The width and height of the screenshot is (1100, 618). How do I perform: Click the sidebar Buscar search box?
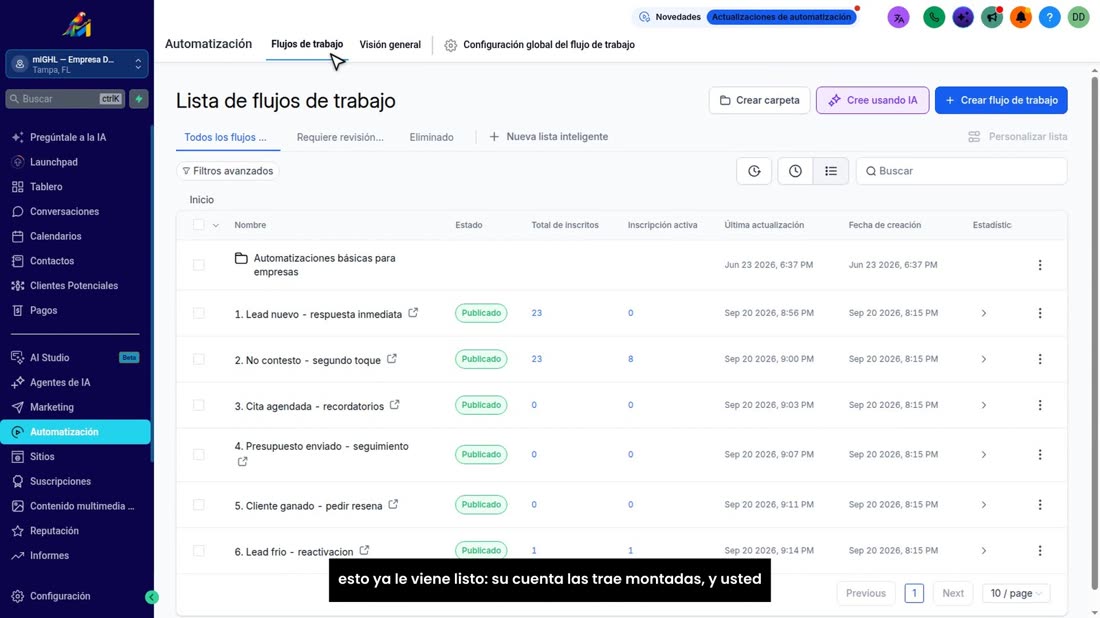(65, 99)
